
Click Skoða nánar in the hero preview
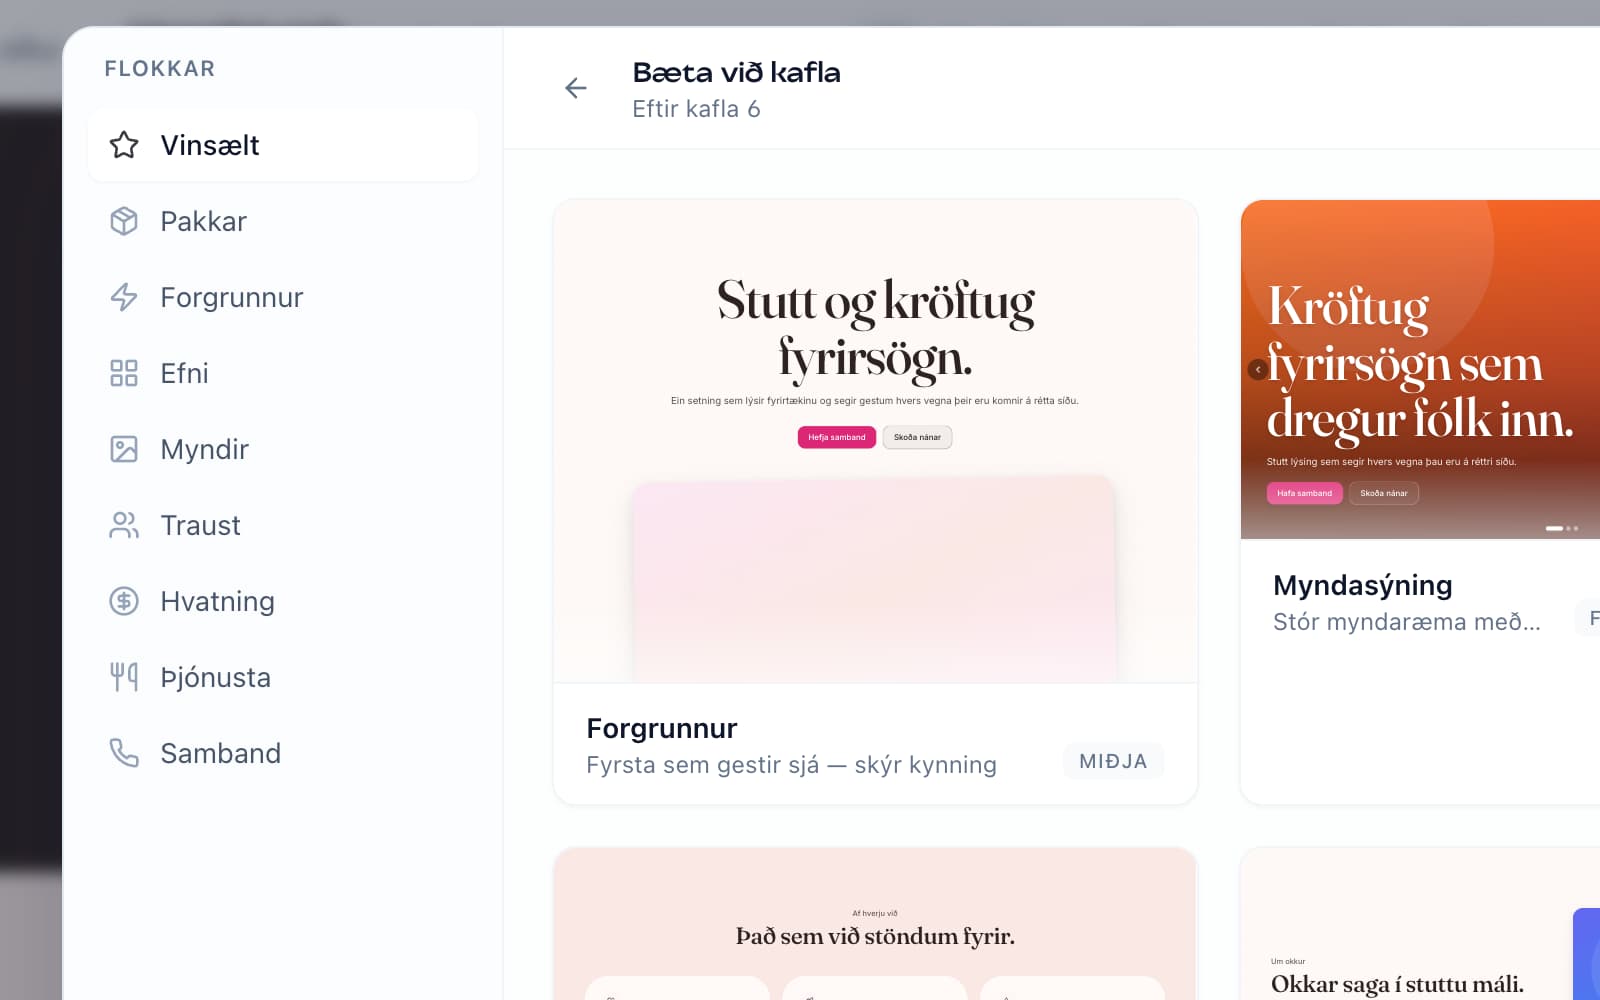click(917, 437)
